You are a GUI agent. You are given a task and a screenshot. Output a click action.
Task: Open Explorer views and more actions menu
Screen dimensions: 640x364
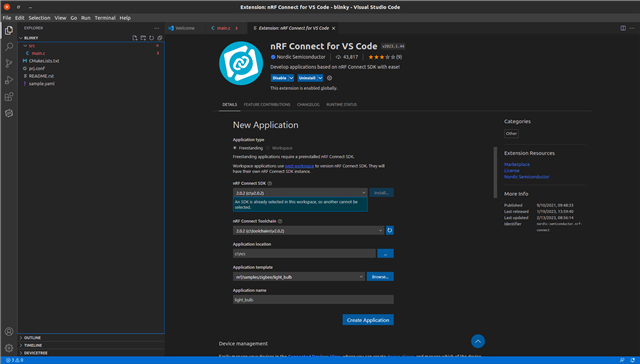tap(156, 28)
